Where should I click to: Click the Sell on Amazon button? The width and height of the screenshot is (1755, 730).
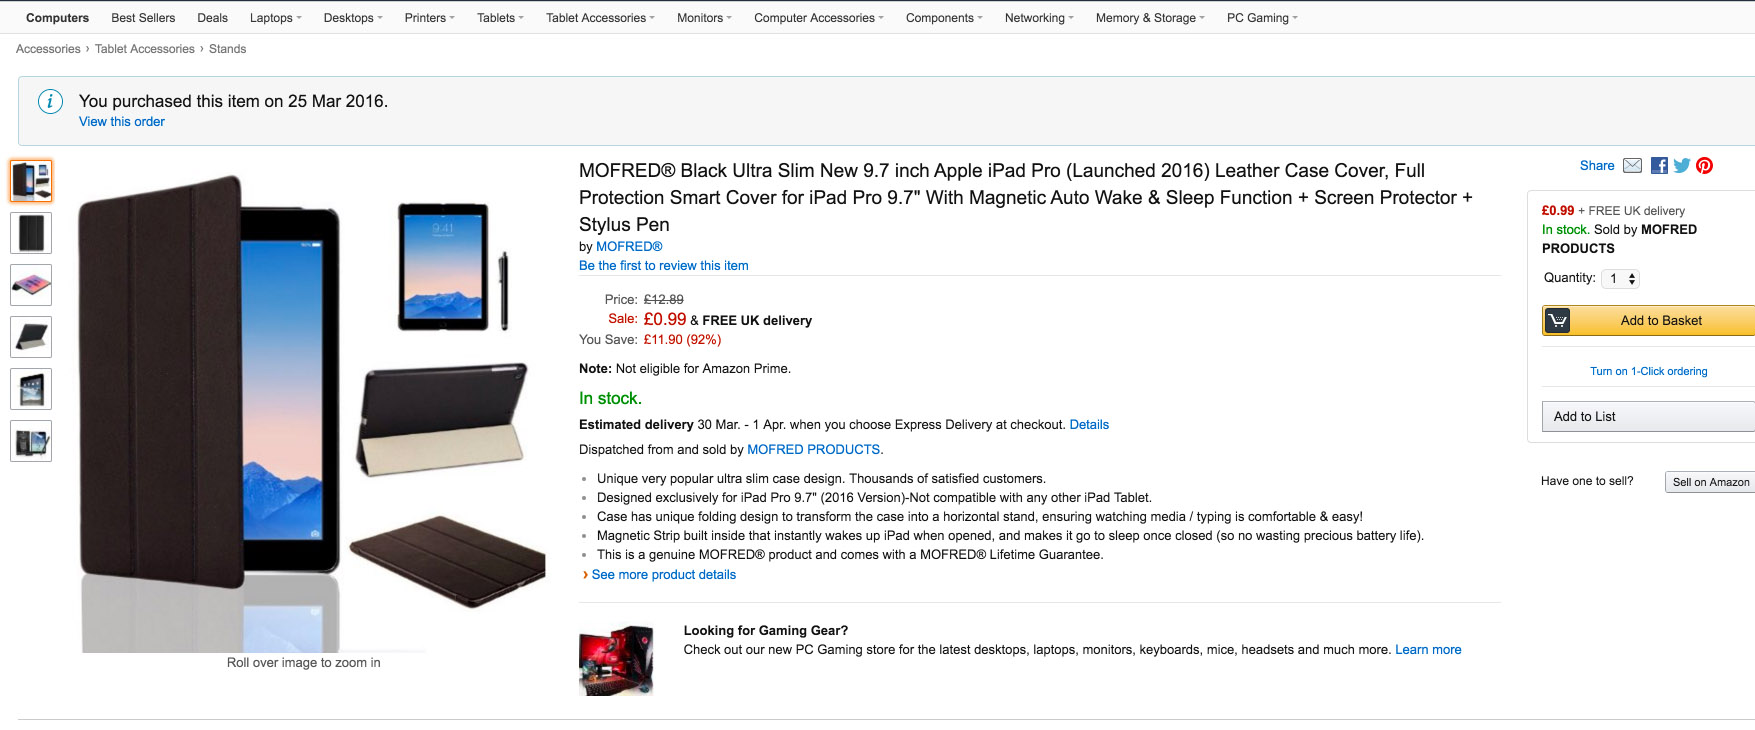pyautogui.click(x=1710, y=482)
